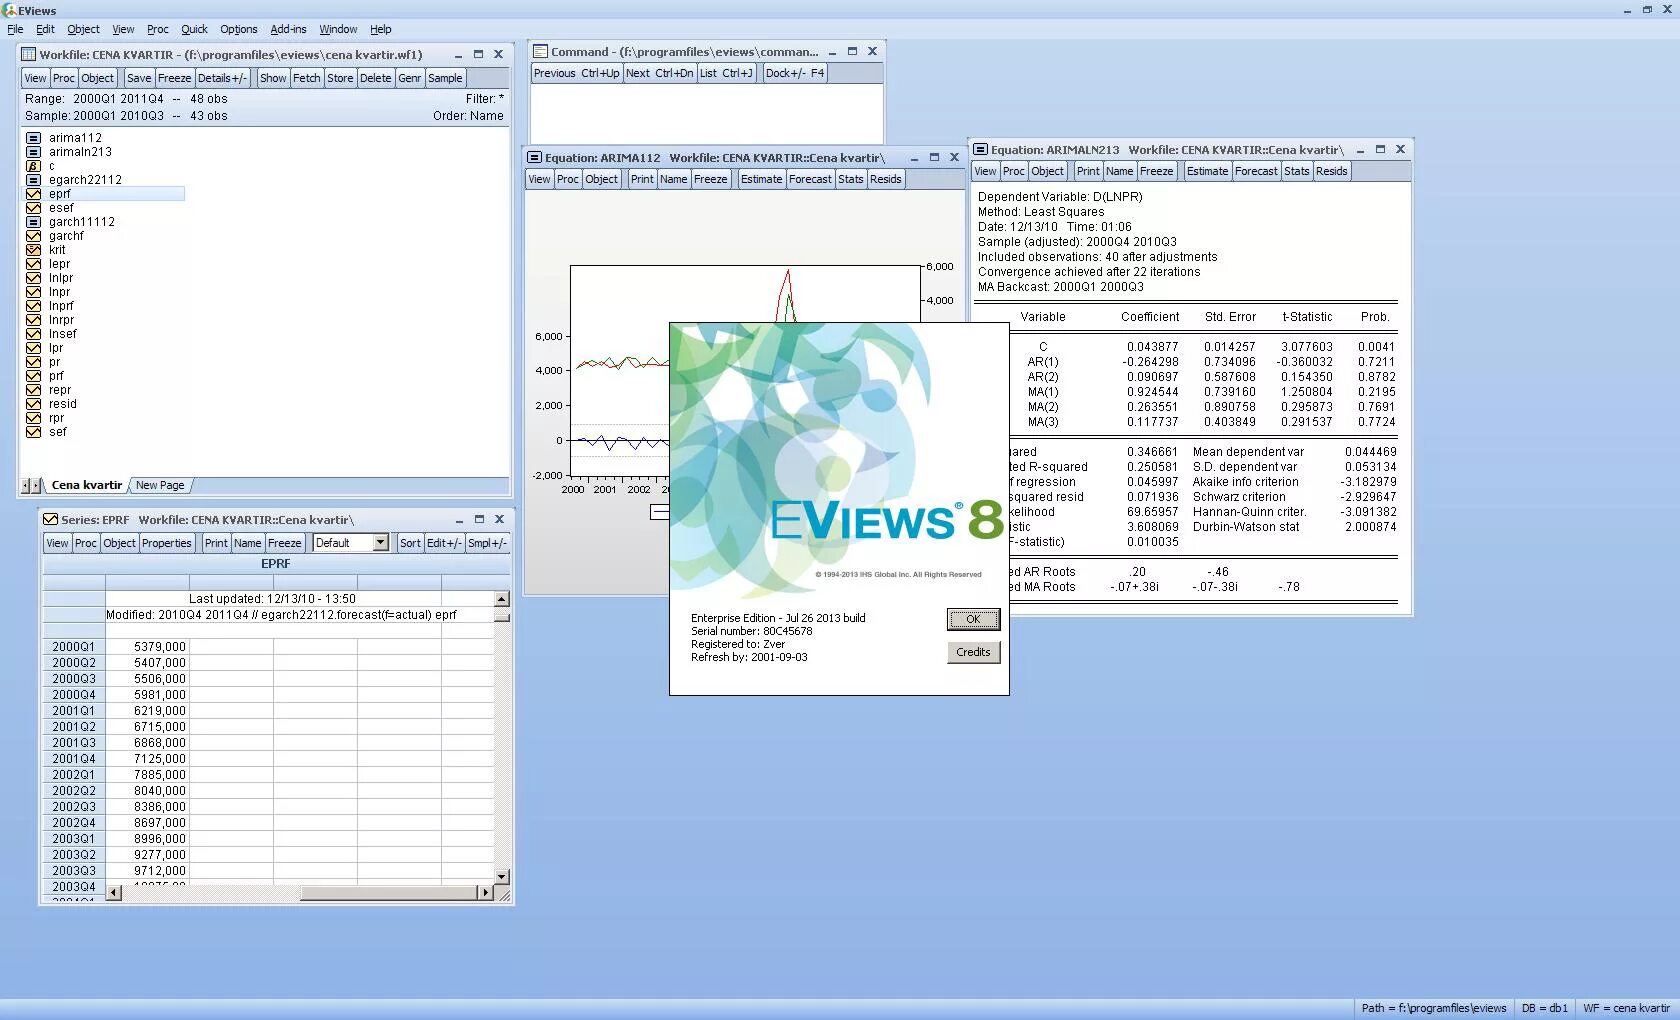The width and height of the screenshot is (1680, 1020).
Task: Click the resid series icon in workfile list
Action: (33, 403)
